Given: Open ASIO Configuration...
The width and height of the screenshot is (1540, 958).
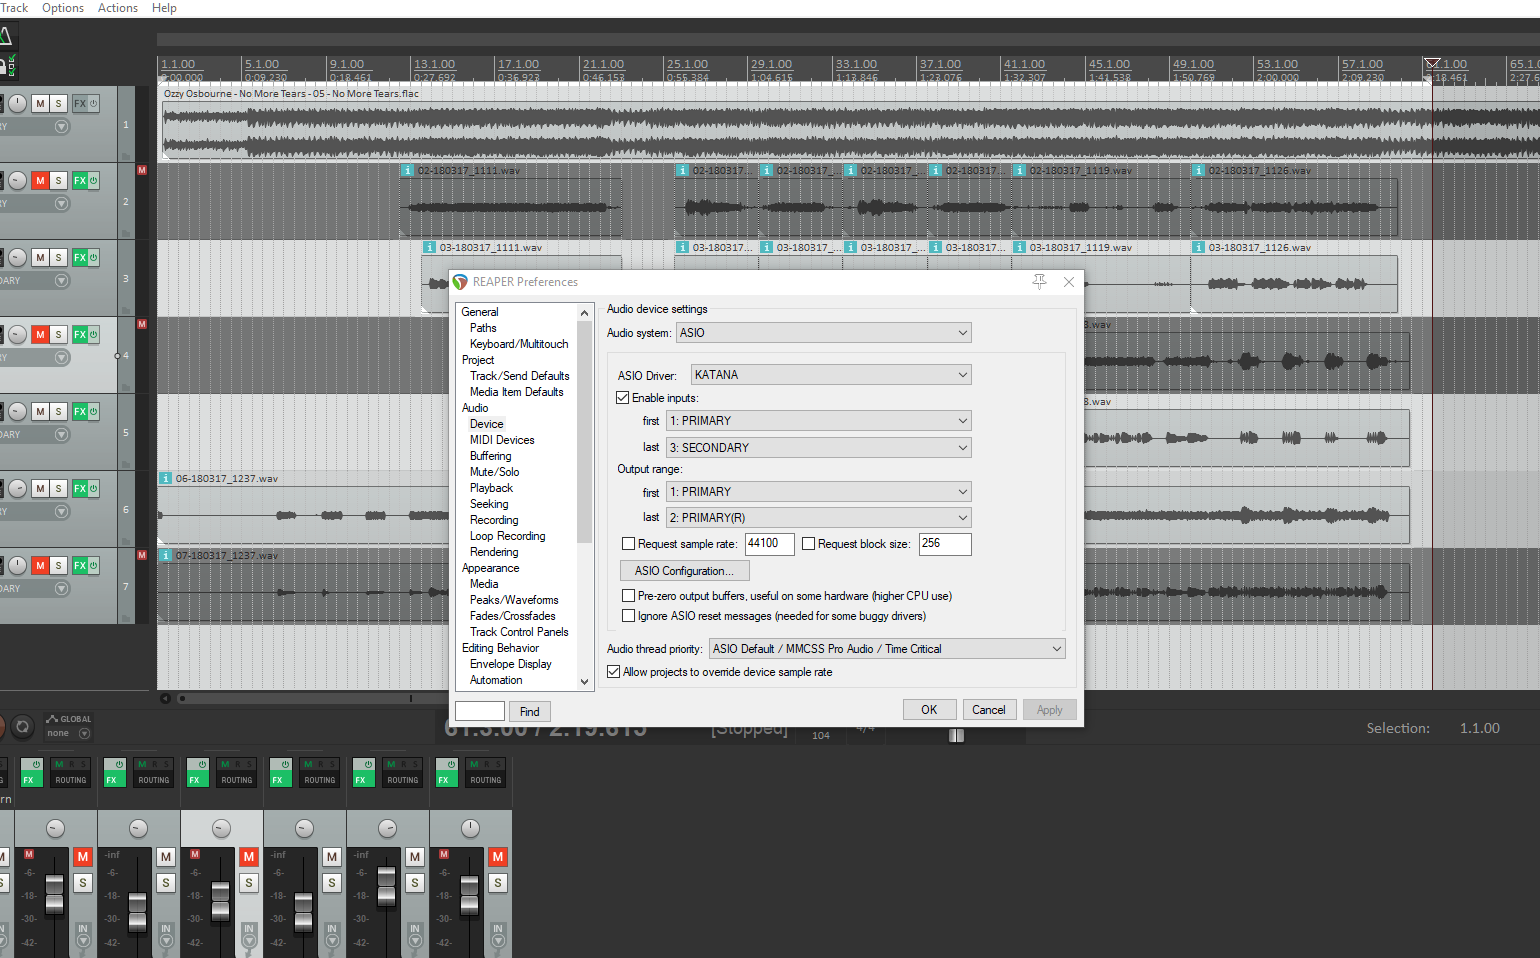Looking at the screenshot, I should [x=684, y=571].
